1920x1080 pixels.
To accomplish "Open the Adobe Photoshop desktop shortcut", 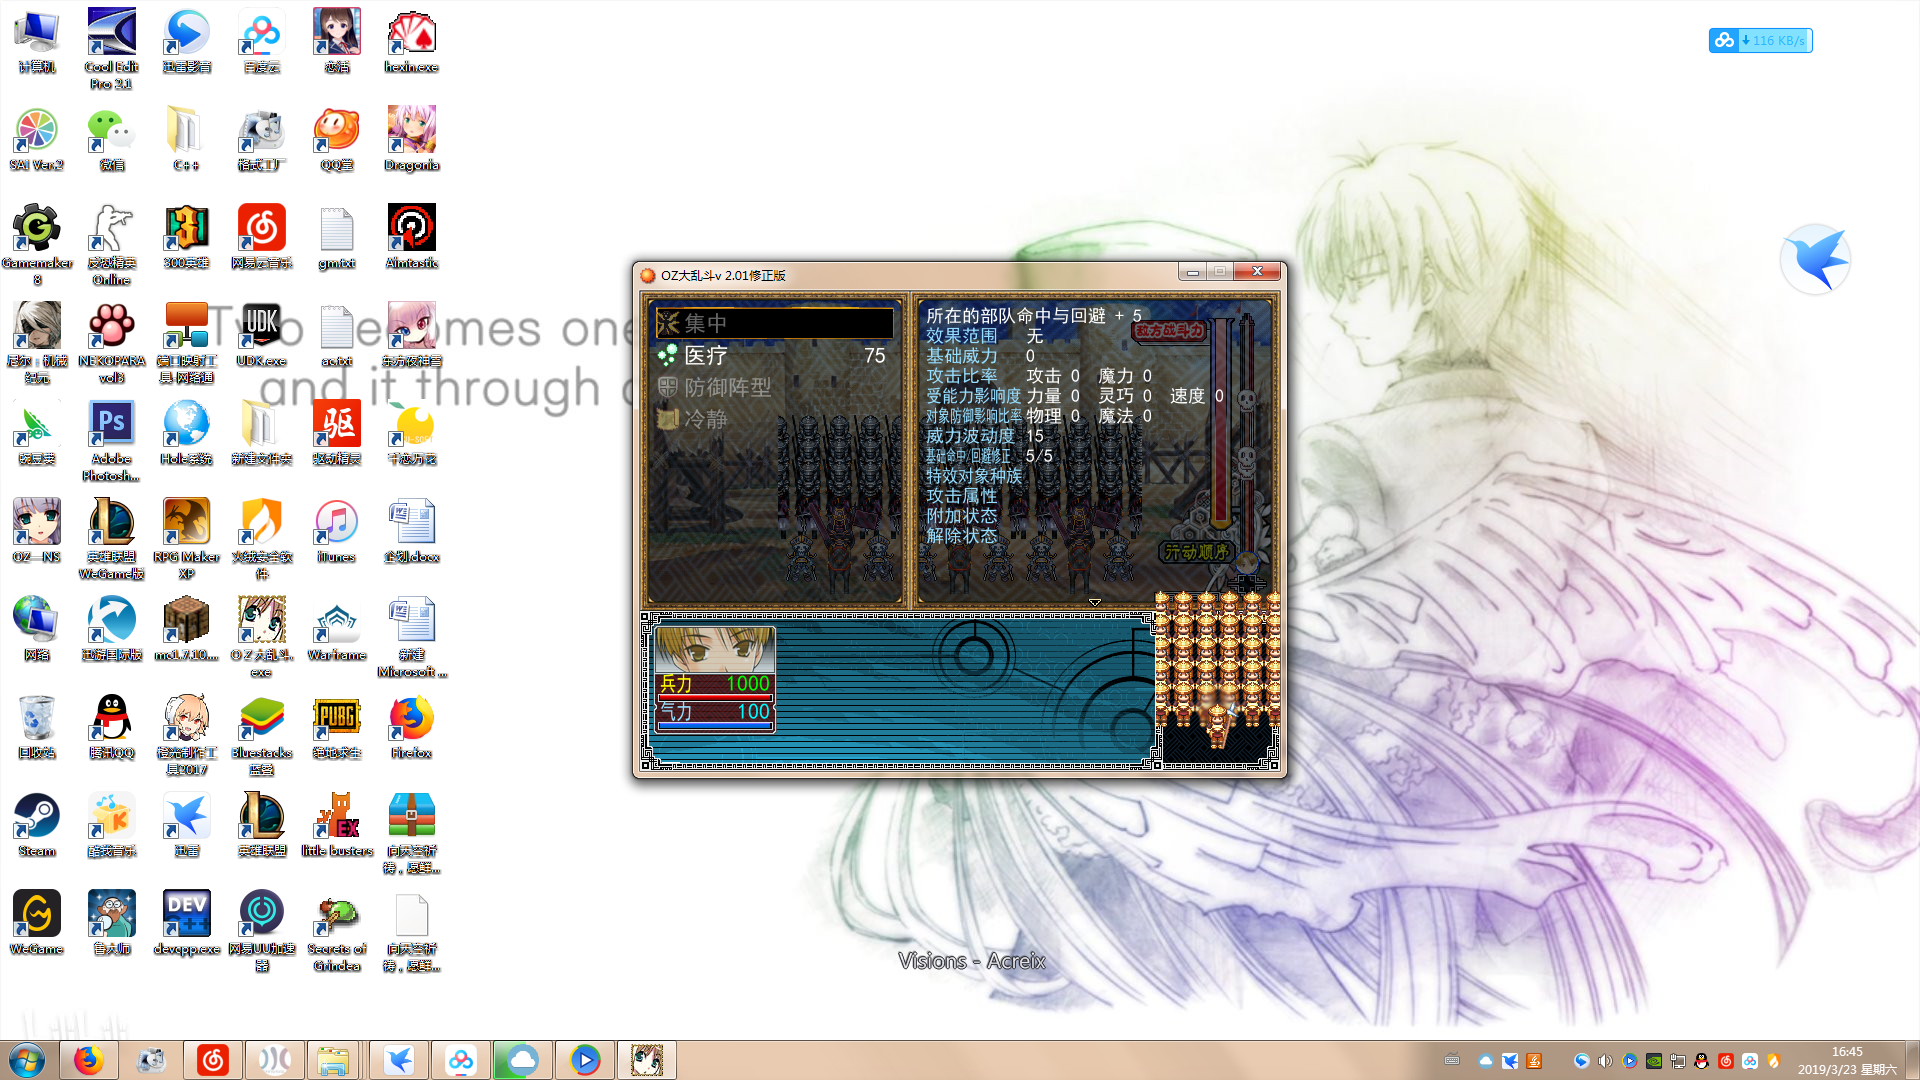I will 111,441.
